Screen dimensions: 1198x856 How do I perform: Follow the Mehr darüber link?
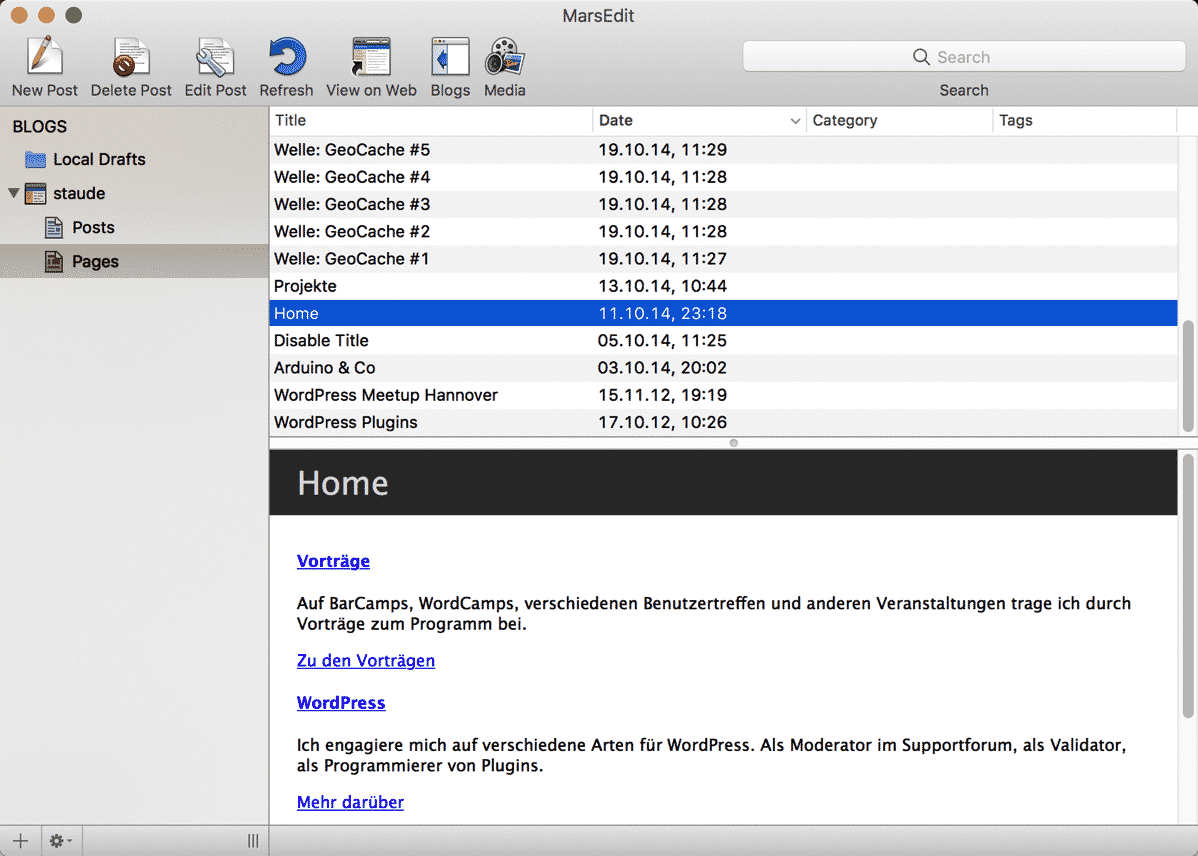tap(350, 802)
